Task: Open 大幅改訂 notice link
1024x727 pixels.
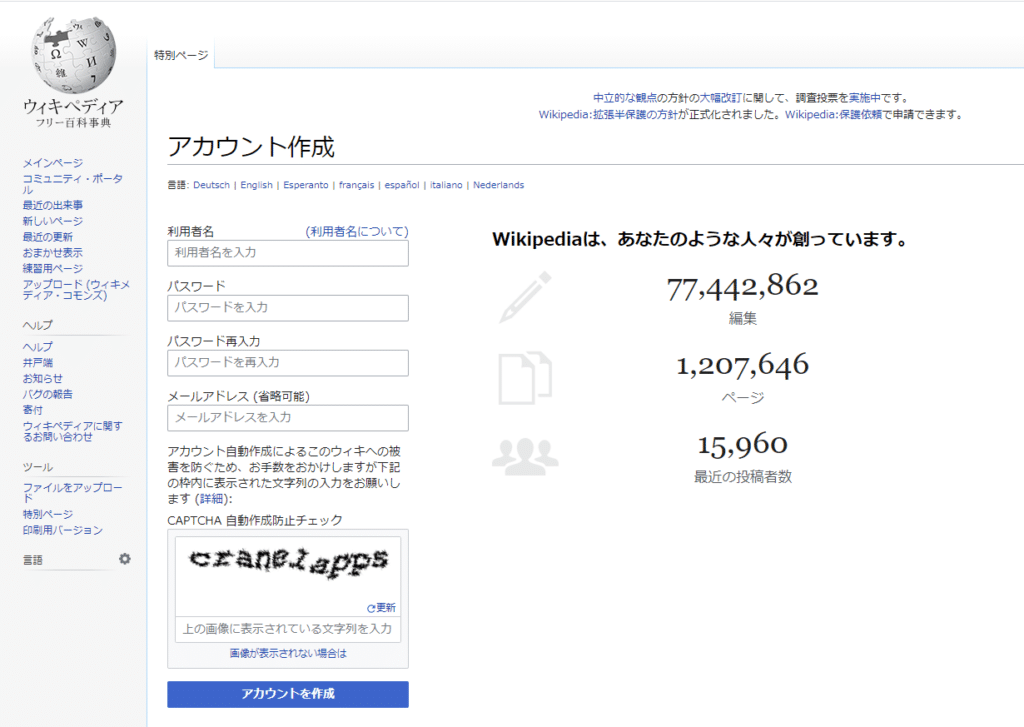Action: (721, 98)
